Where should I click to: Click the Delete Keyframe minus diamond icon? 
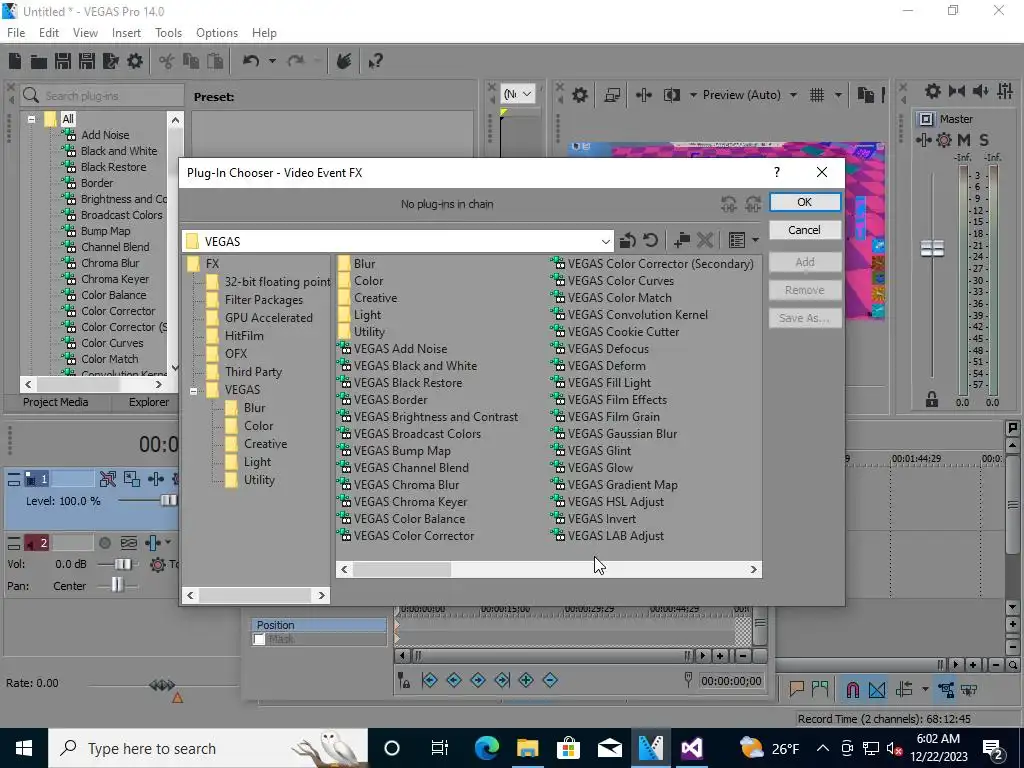[x=551, y=680]
